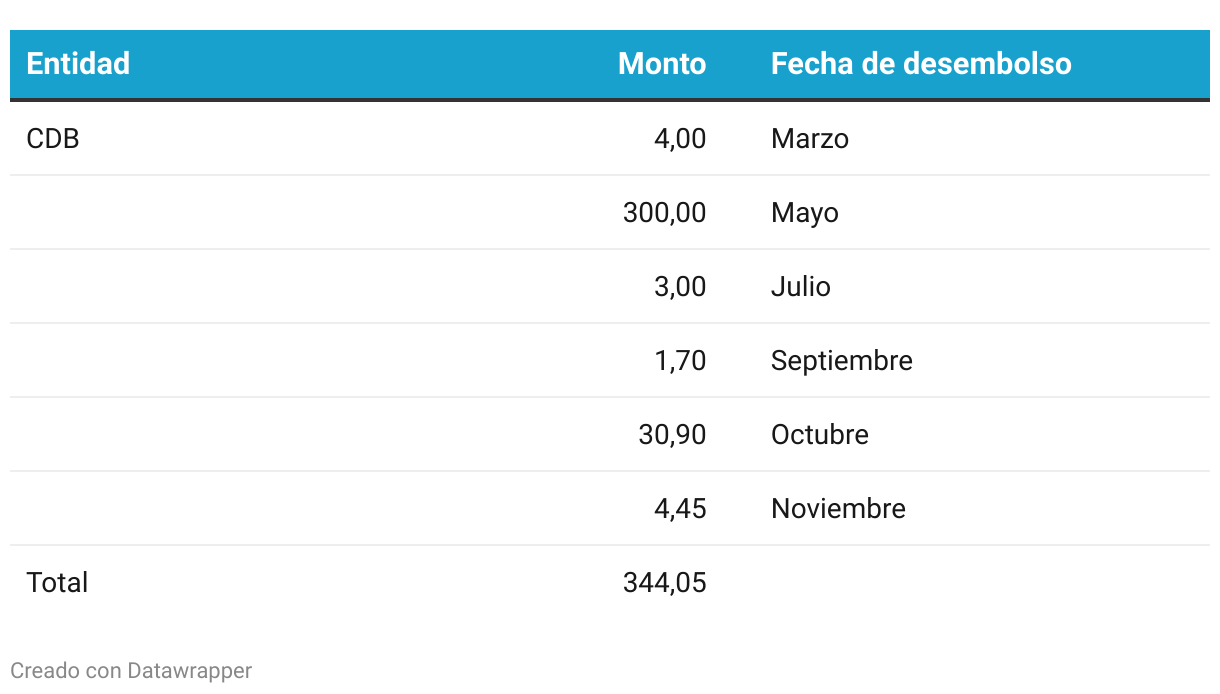Select the Mayo disbursement cell
Viewport: 1220px width, 694px height.
click(805, 212)
